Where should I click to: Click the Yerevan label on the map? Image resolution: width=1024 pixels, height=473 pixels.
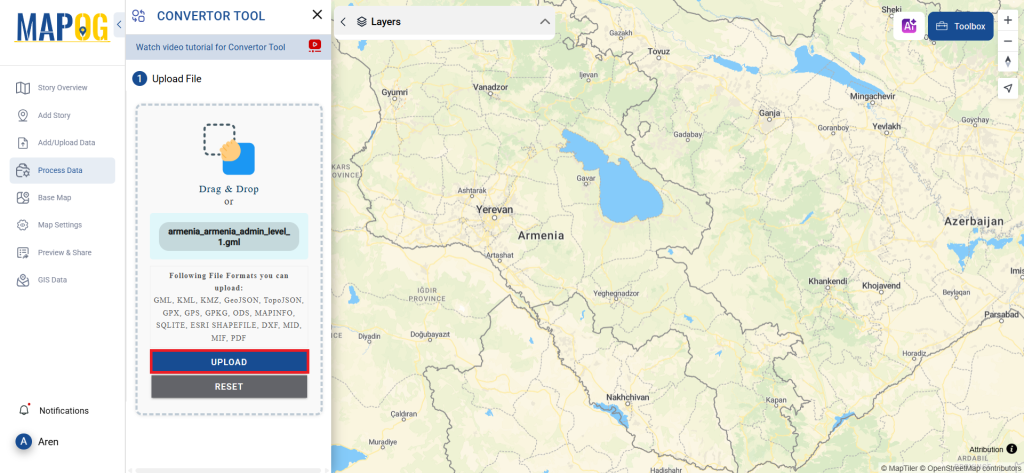pyautogui.click(x=494, y=210)
